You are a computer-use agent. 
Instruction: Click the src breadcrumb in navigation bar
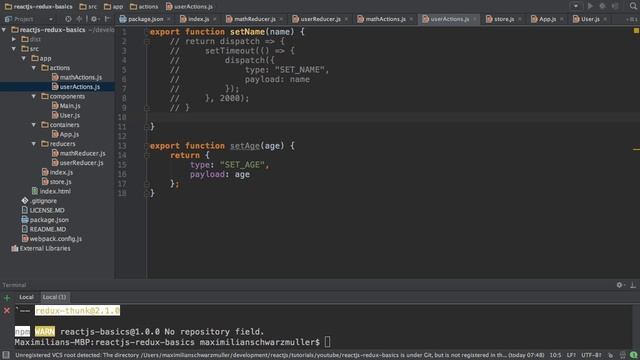point(88,7)
